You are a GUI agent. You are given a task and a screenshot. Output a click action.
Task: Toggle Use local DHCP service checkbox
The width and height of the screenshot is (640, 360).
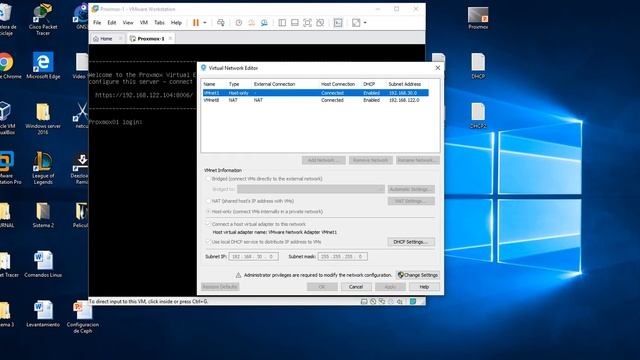[x=208, y=242]
